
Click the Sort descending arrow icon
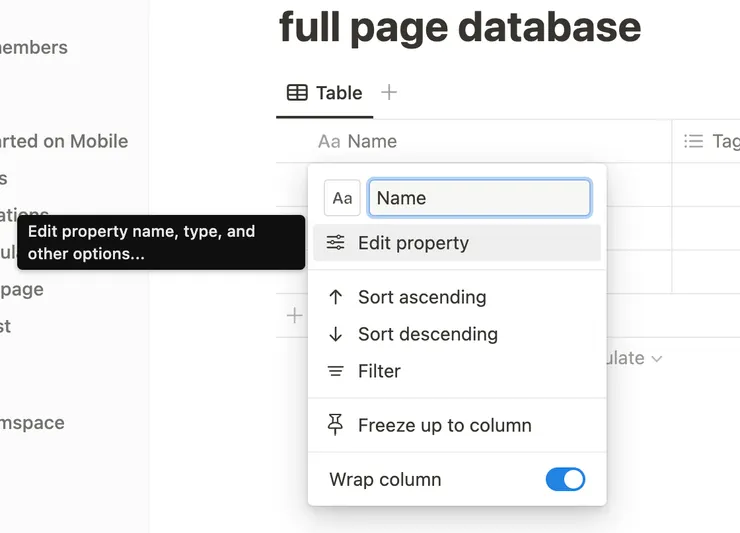[336, 334]
